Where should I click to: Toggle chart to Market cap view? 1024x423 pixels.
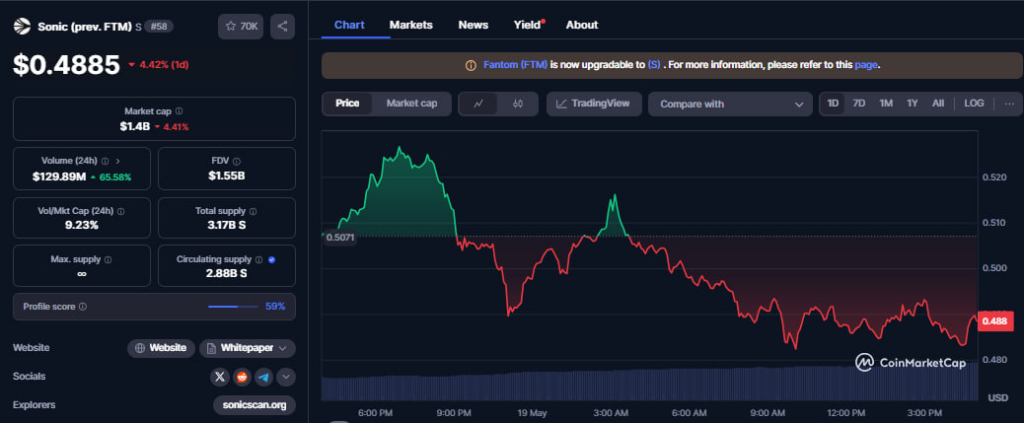coord(411,103)
